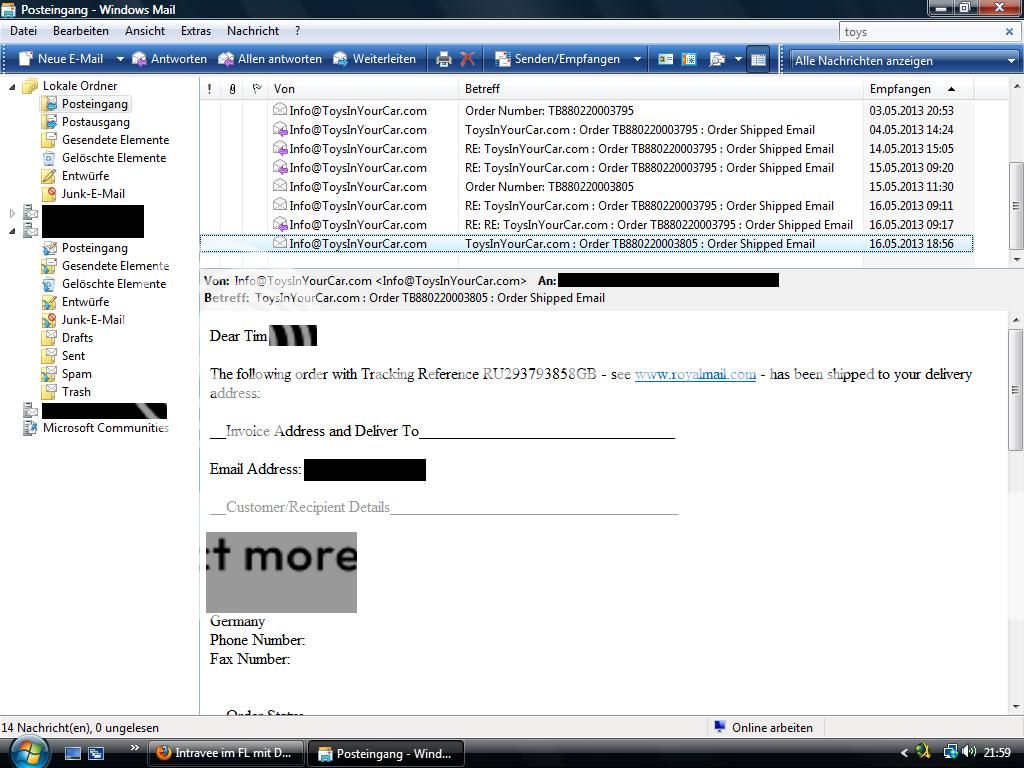The width and height of the screenshot is (1024, 768).
Task: Open the Extras menu
Action: tap(195, 31)
